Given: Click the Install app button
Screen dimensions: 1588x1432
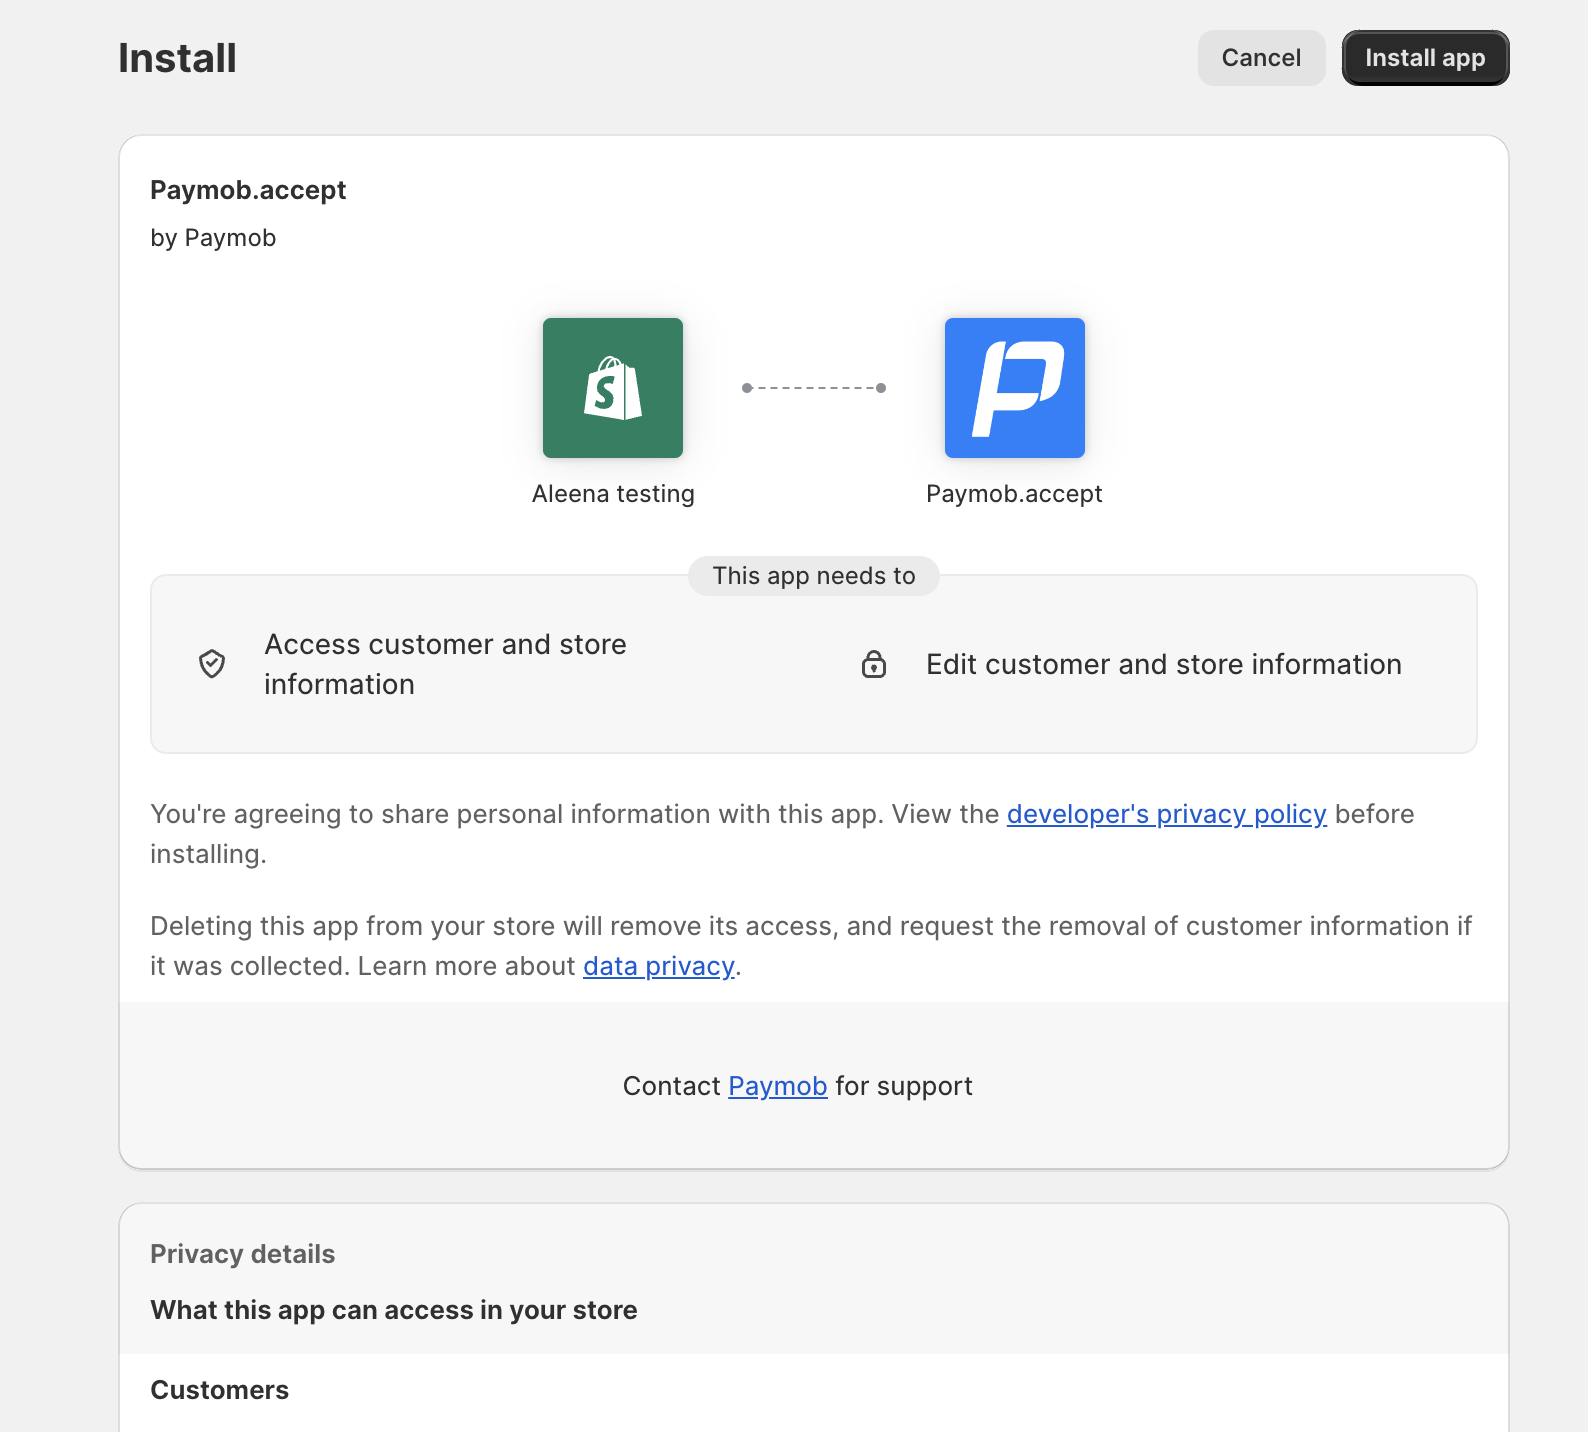Looking at the screenshot, I should point(1425,58).
